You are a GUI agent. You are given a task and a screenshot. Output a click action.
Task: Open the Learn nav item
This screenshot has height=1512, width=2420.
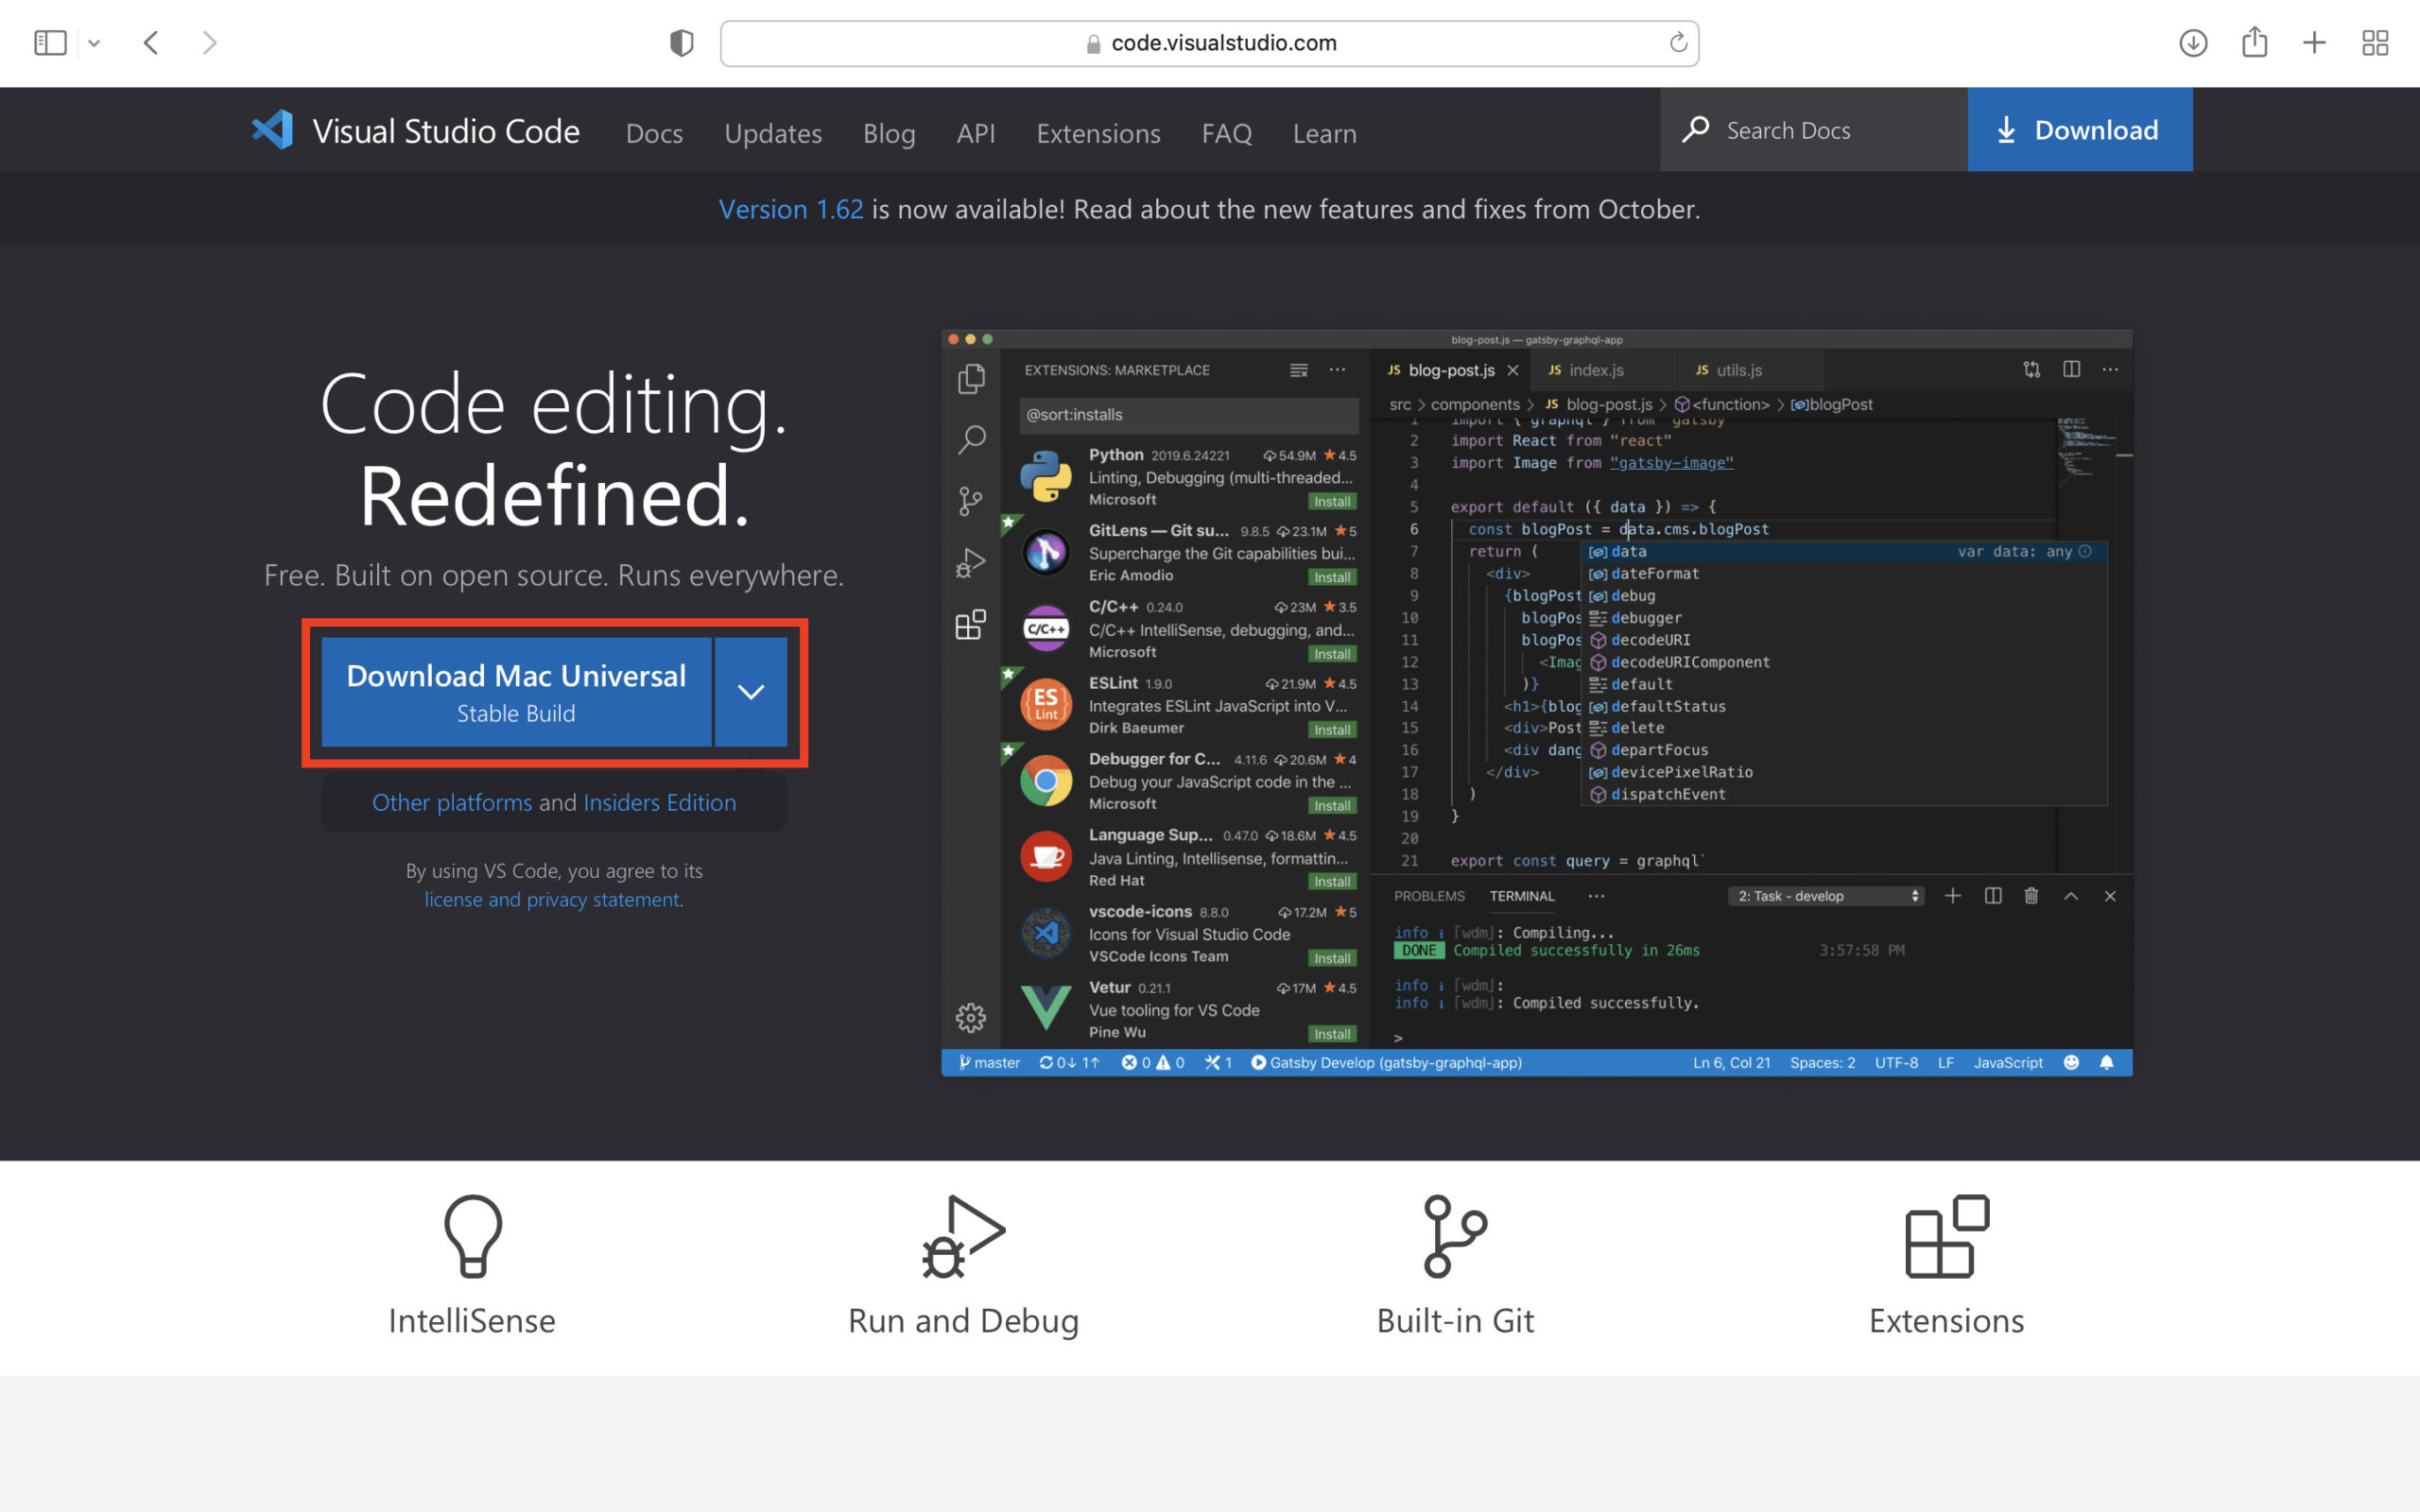(1324, 133)
